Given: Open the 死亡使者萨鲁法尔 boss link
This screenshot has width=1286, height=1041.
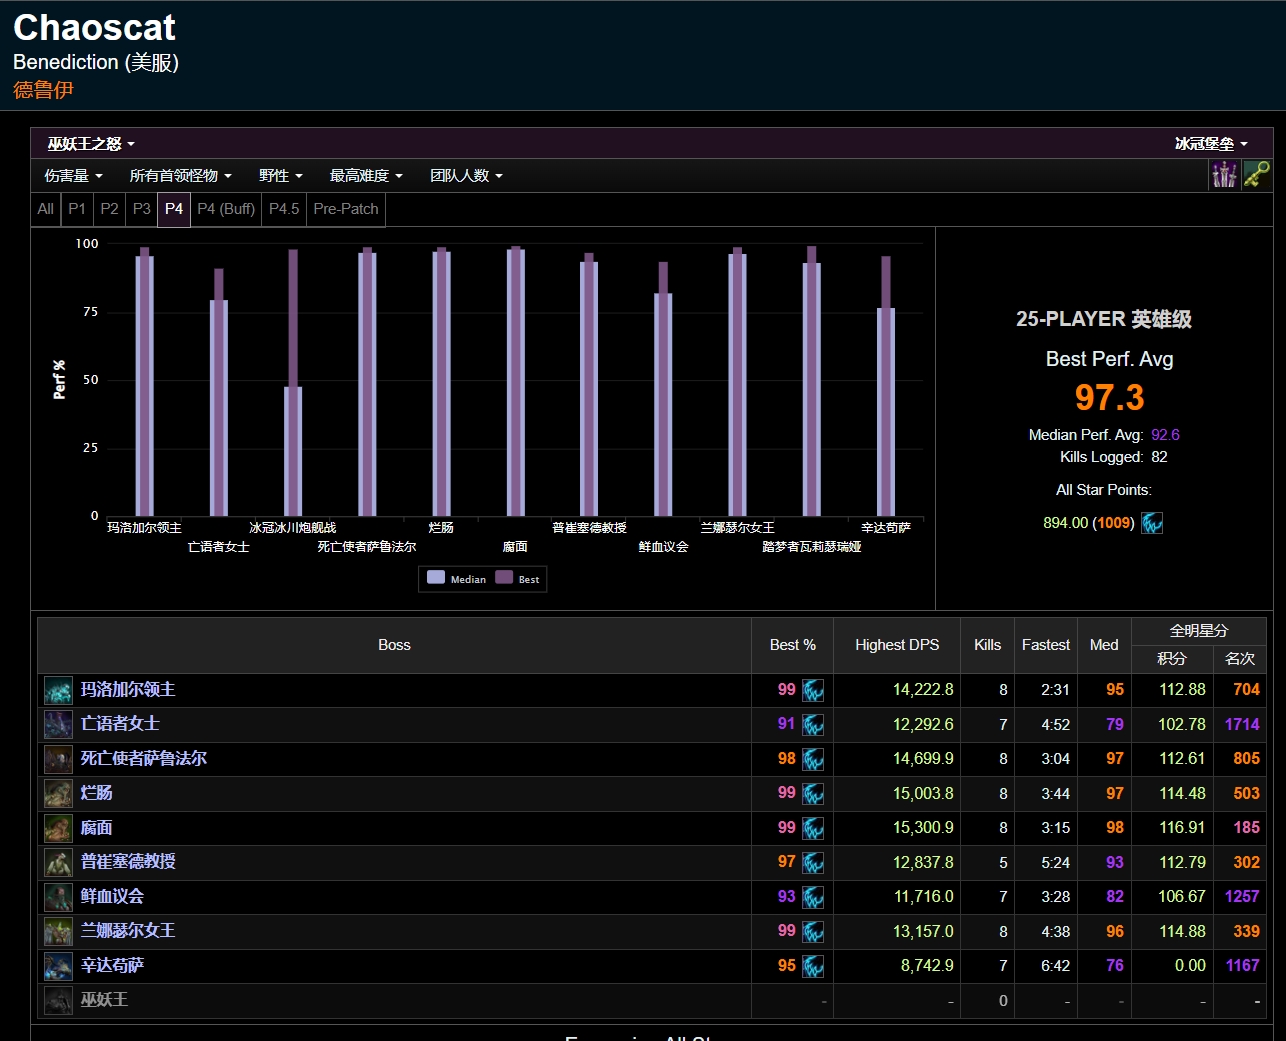Looking at the screenshot, I should [x=144, y=759].
